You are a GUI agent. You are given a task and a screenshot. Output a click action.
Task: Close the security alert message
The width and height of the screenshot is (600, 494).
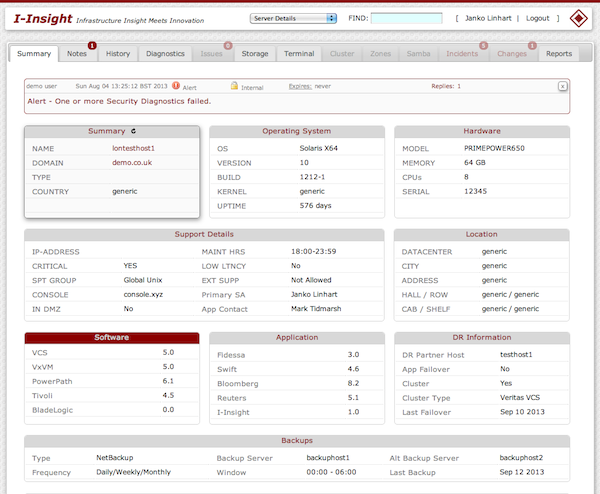click(563, 87)
